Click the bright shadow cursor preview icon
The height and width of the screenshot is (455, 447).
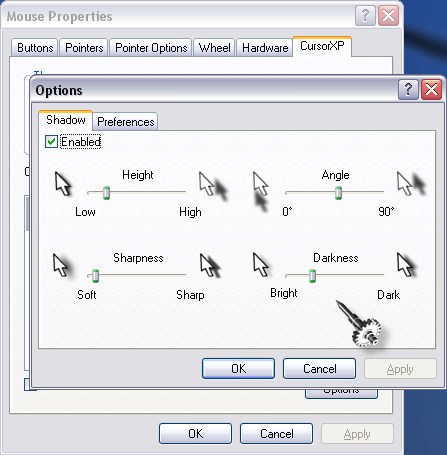click(261, 265)
